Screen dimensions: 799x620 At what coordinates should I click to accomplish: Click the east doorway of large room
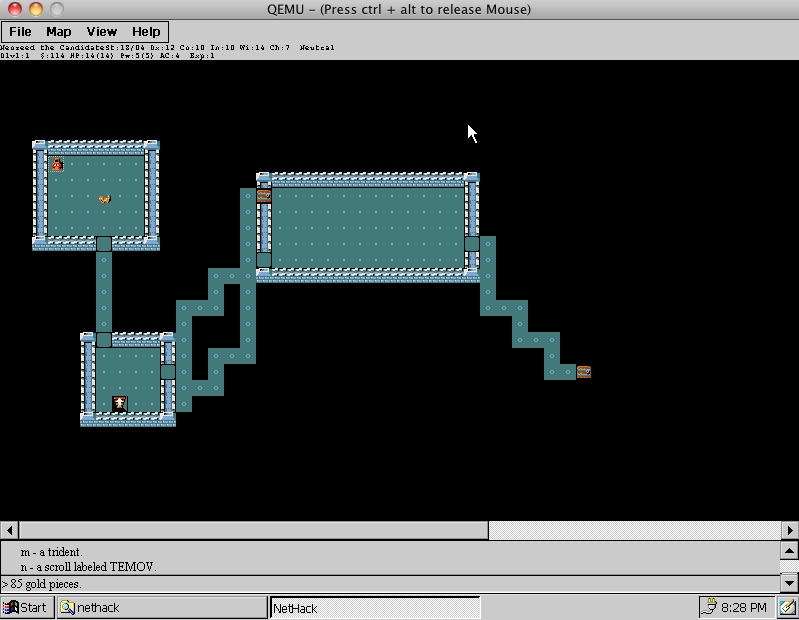[x=472, y=244]
